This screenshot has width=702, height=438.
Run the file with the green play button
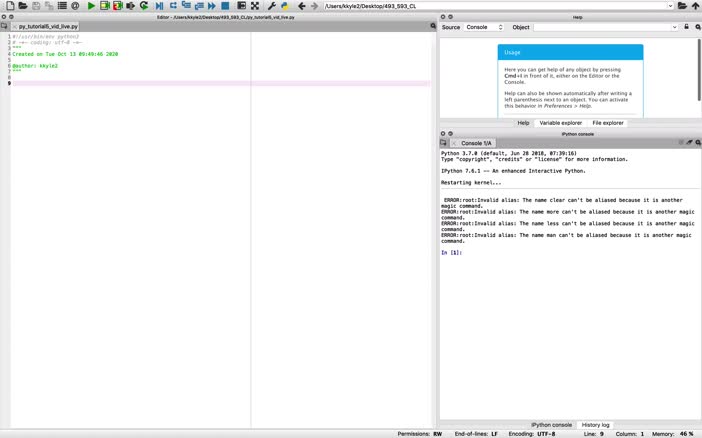(91, 6)
